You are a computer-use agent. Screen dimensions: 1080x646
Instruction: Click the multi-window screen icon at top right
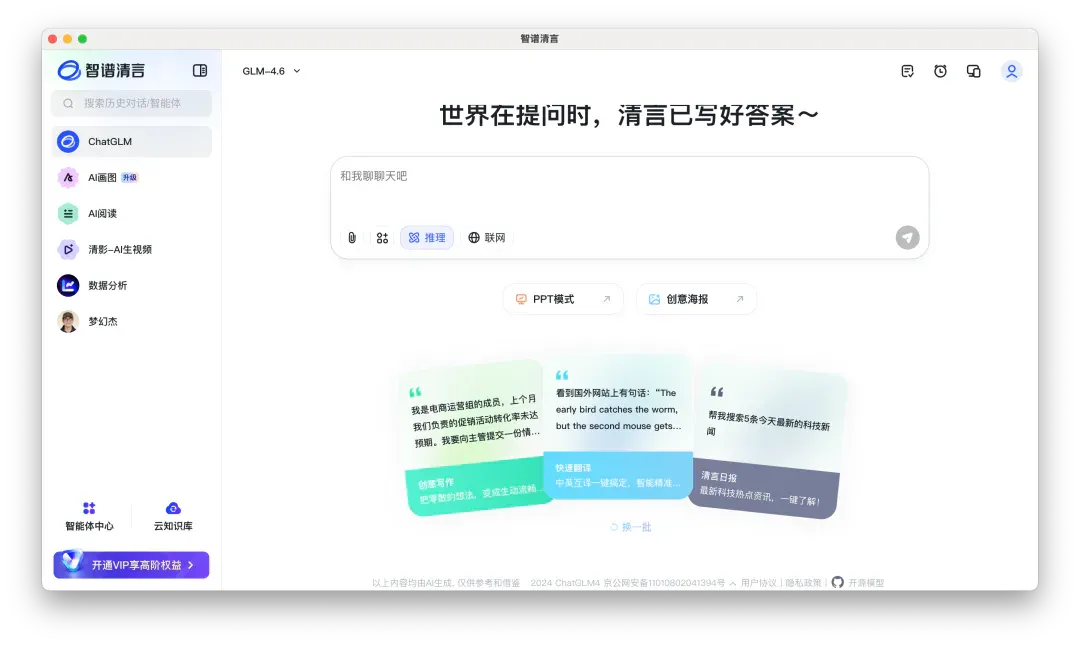[x=973, y=71]
